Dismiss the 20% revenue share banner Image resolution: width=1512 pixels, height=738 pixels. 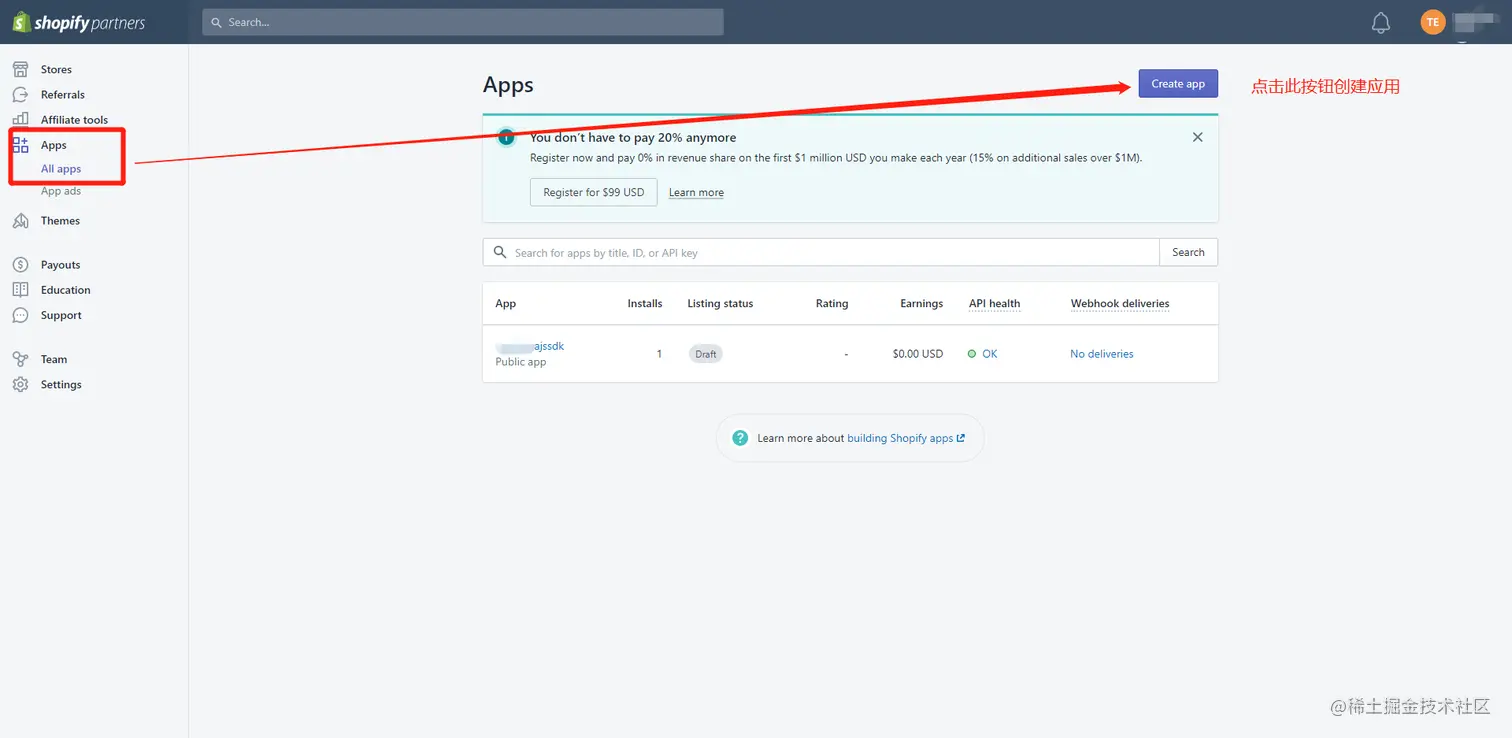tap(1198, 137)
